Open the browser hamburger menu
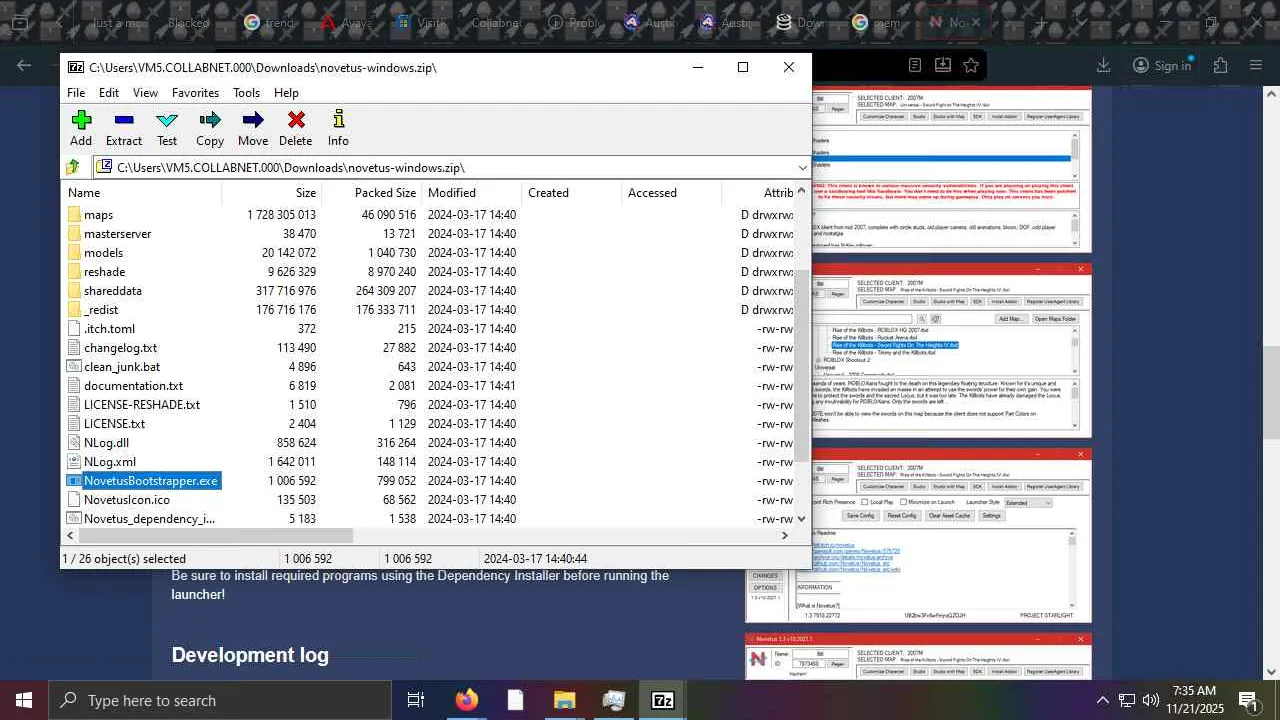This screenshot has height=720, width=1280. tap(1256, 66)
